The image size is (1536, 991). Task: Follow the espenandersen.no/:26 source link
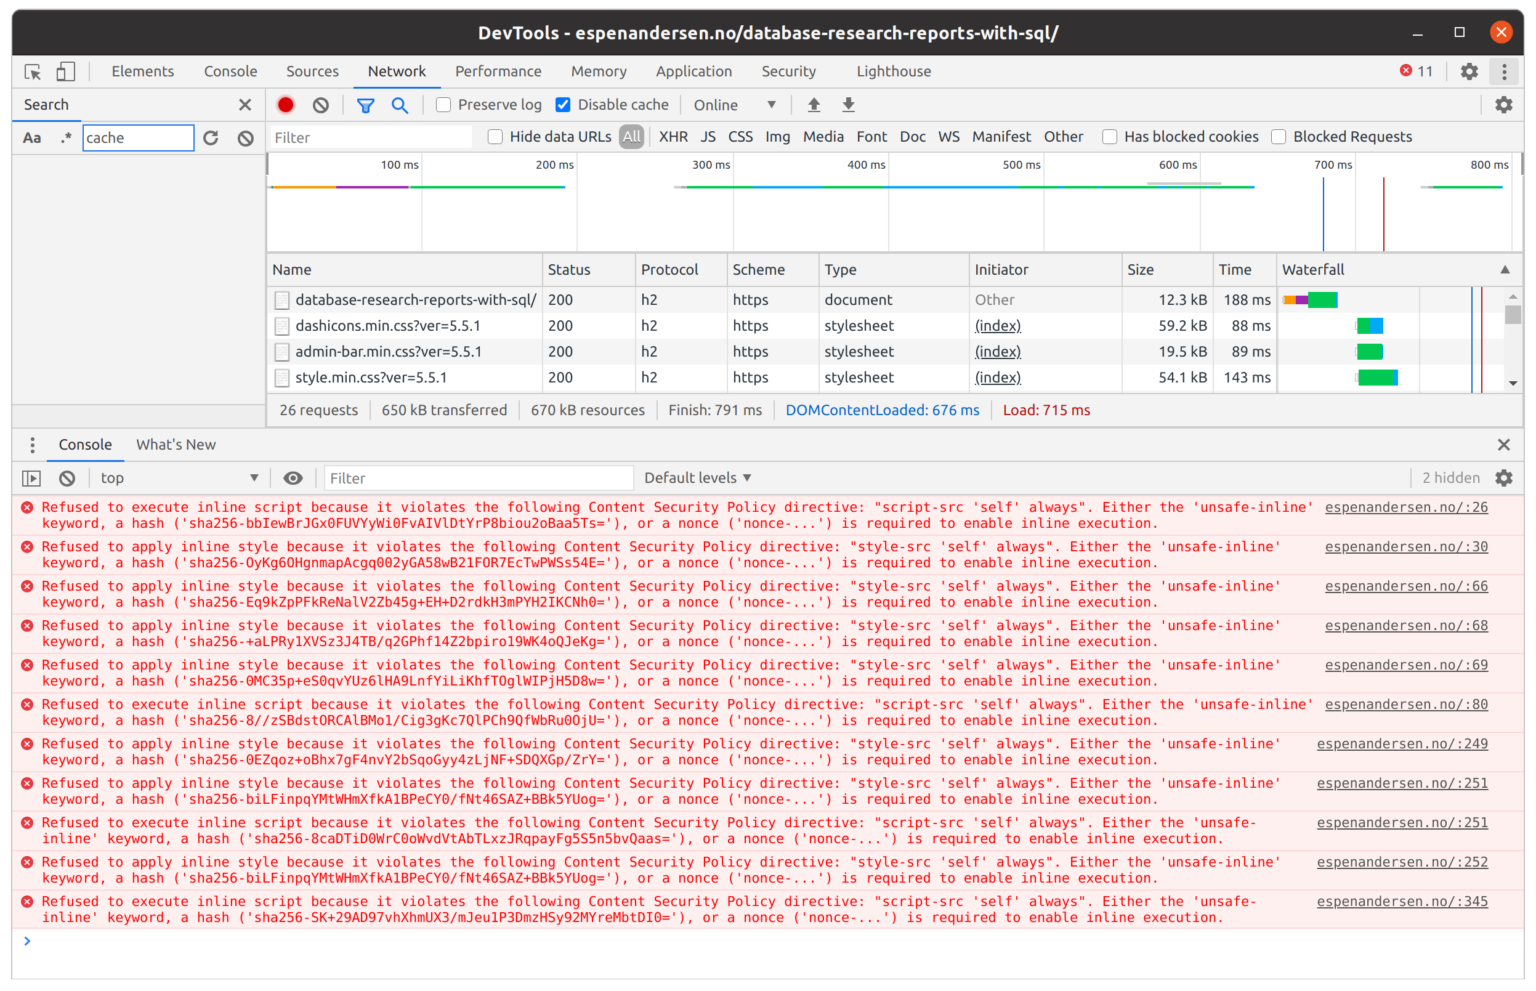click(x=1406, y=508)
